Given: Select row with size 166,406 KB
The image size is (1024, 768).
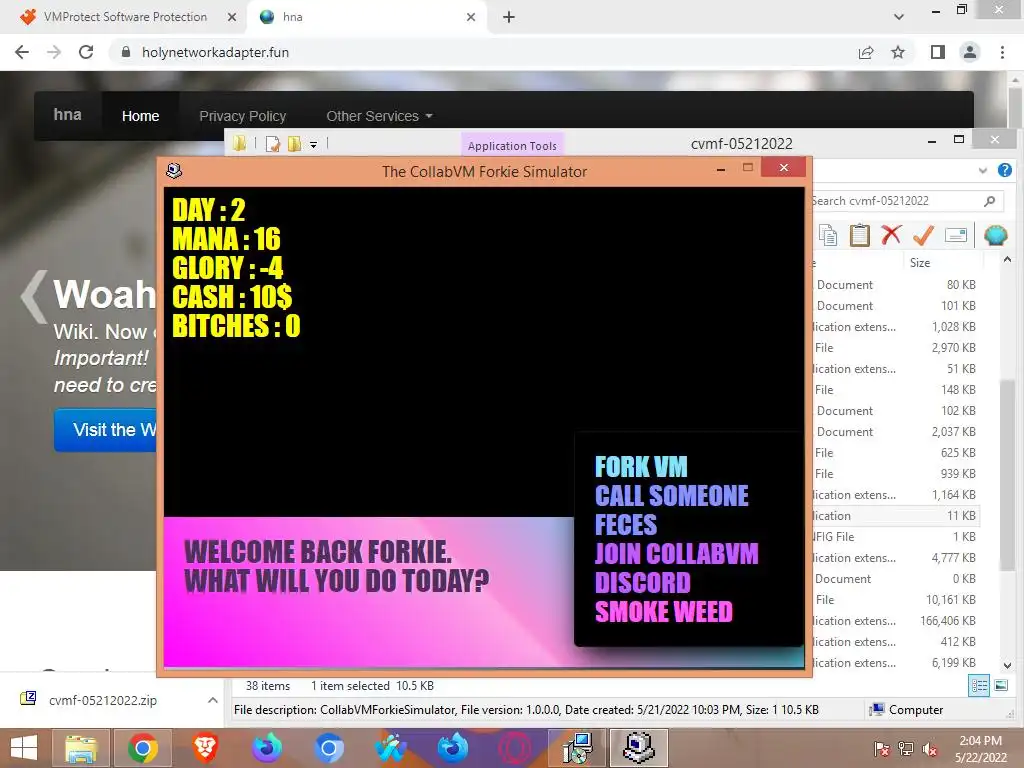Looking at the screenshot, I should [x=895, y=620].
